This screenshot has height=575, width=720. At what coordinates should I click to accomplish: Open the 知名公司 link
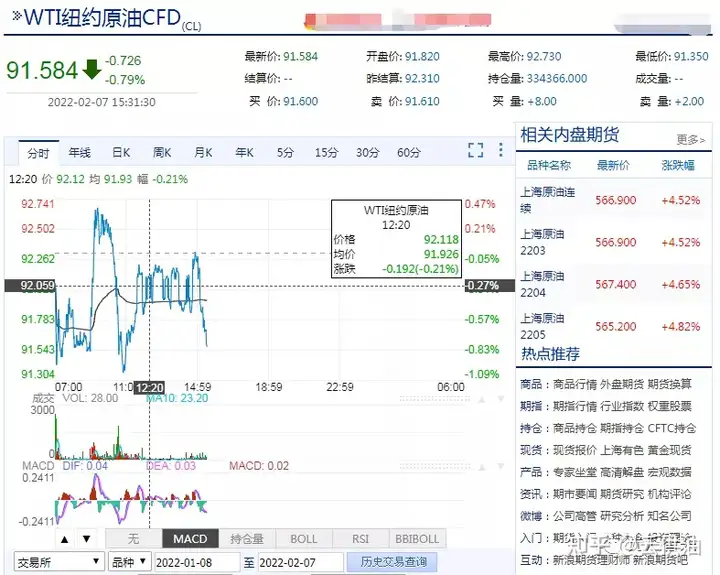[x=669, y=516]
